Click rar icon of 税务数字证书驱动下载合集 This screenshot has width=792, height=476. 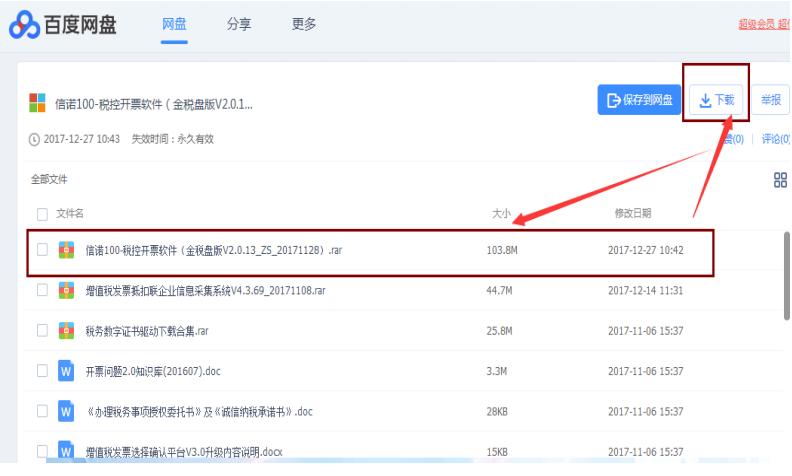(66, 330)
